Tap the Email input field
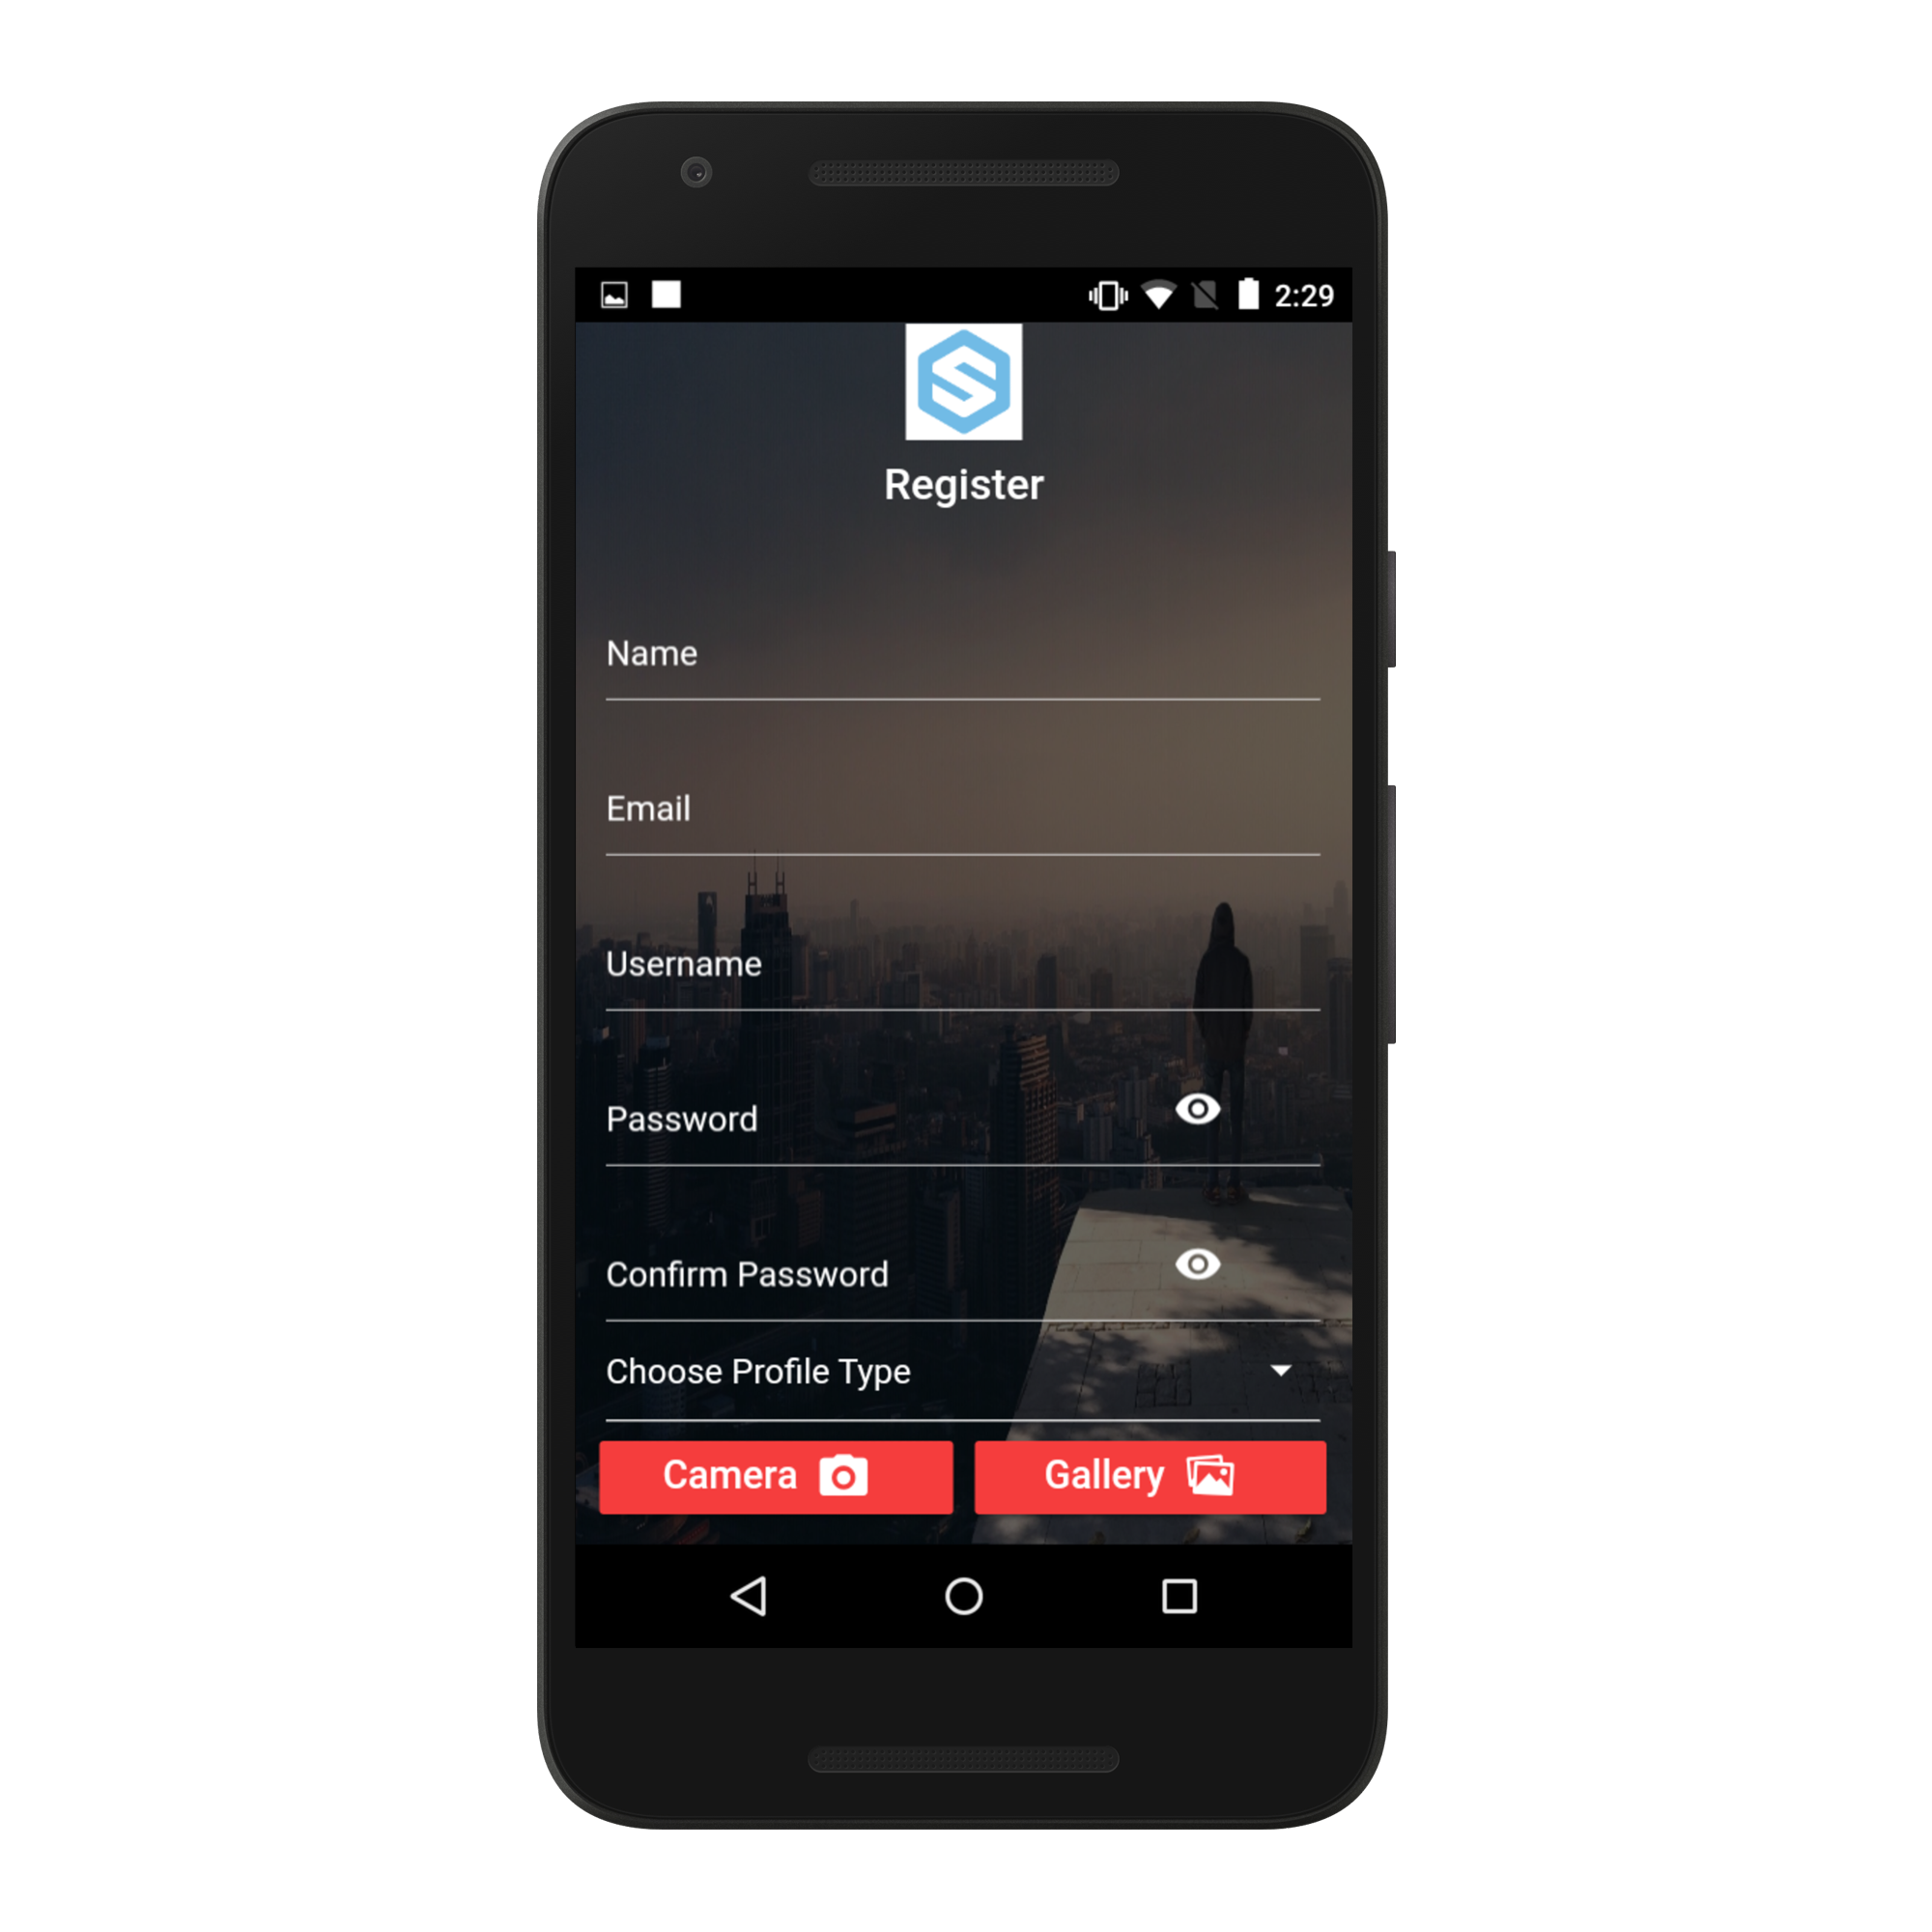This screenshot has width=1932, height=1932. 966,812
